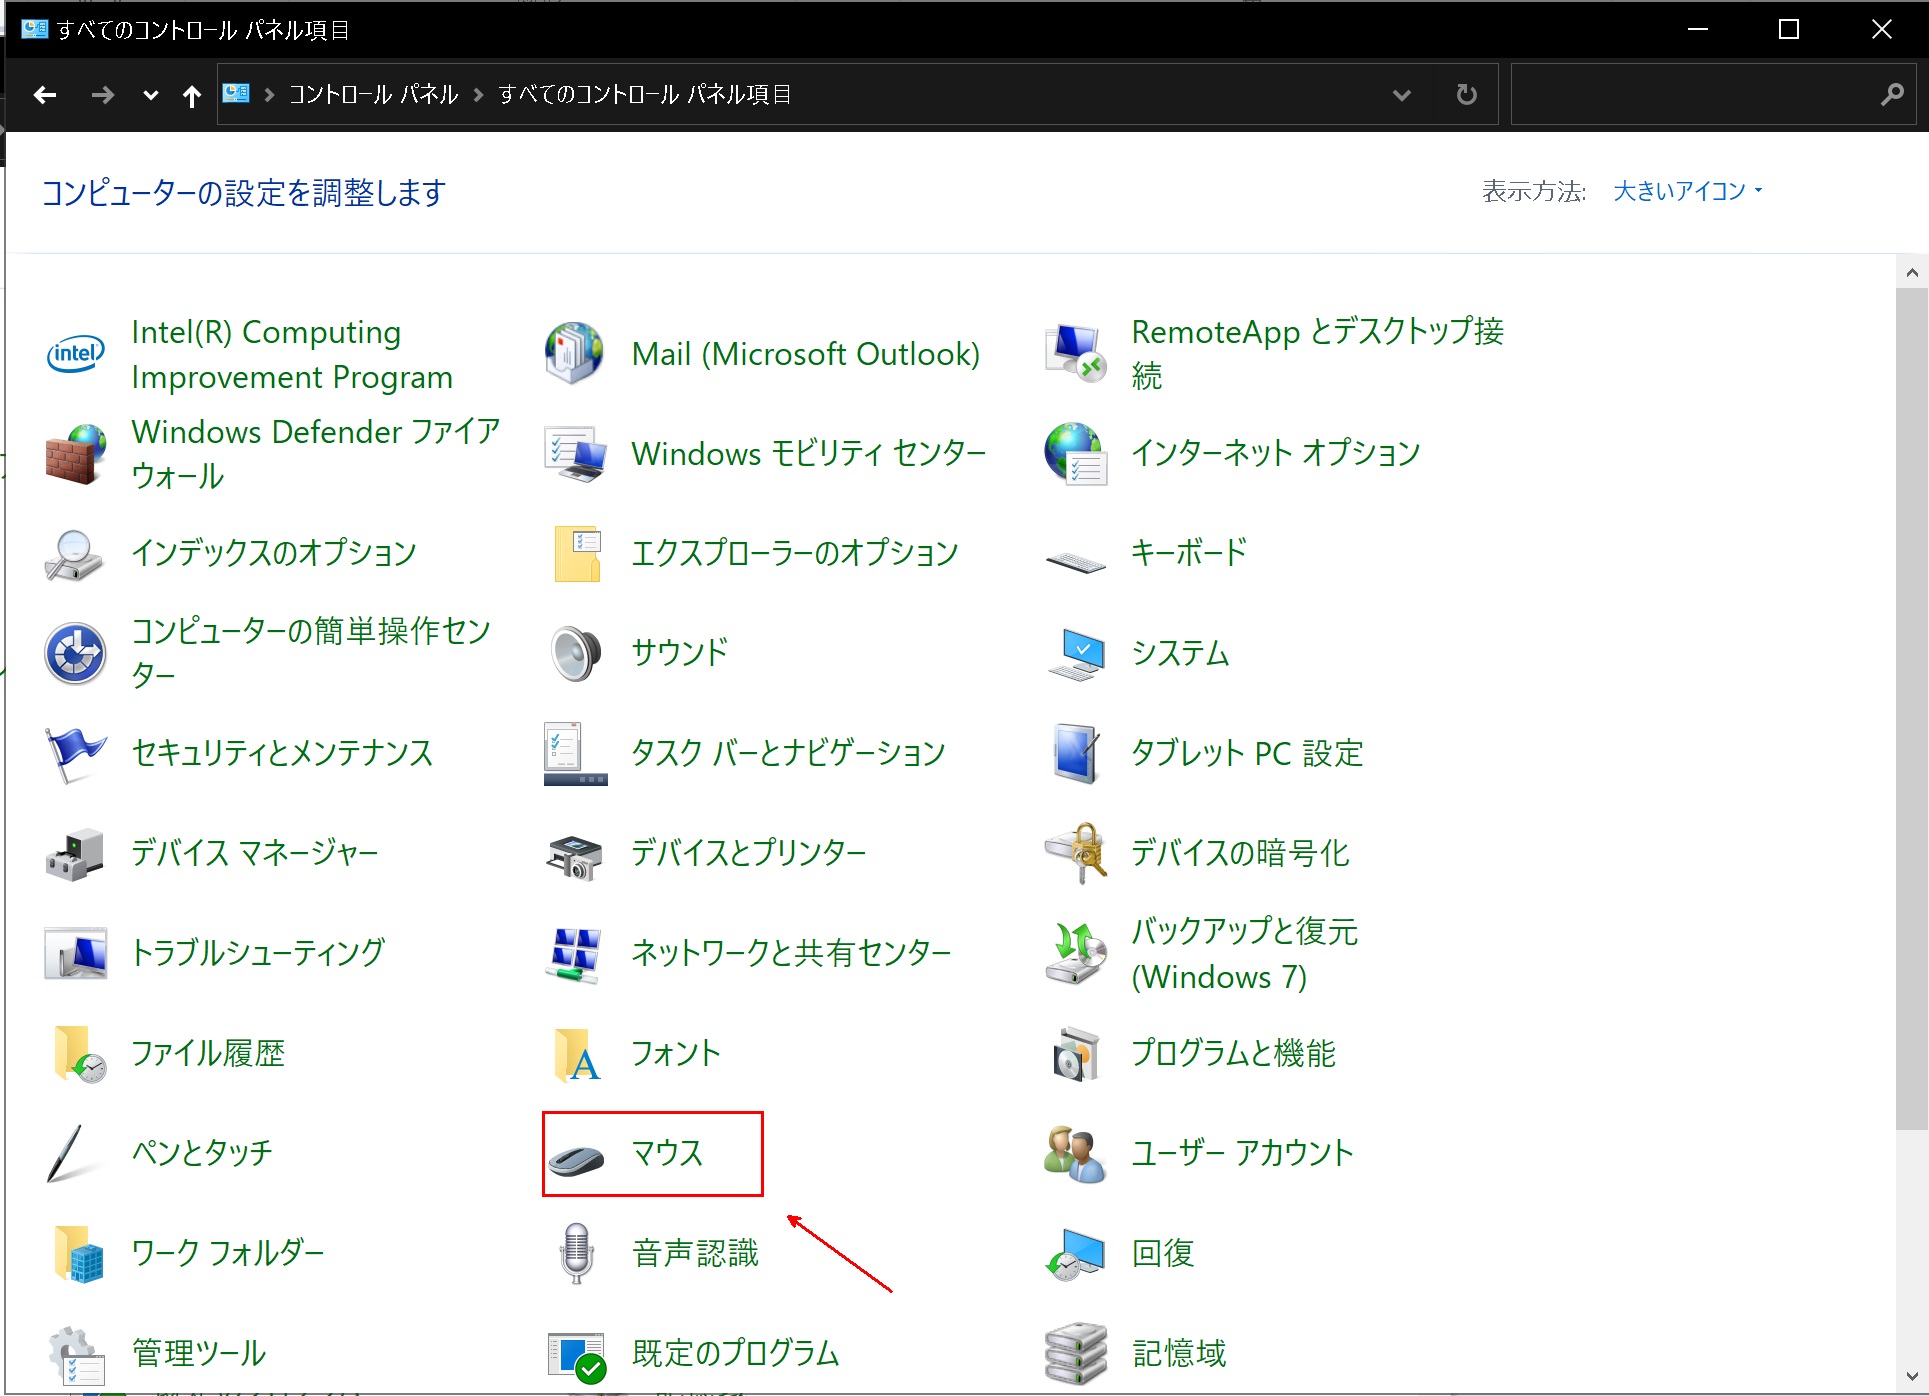This screenshot has height=1396, width=1929.
Task: Click the 記憶域 storage drives icon
Action: (x=1076, y=1355)
